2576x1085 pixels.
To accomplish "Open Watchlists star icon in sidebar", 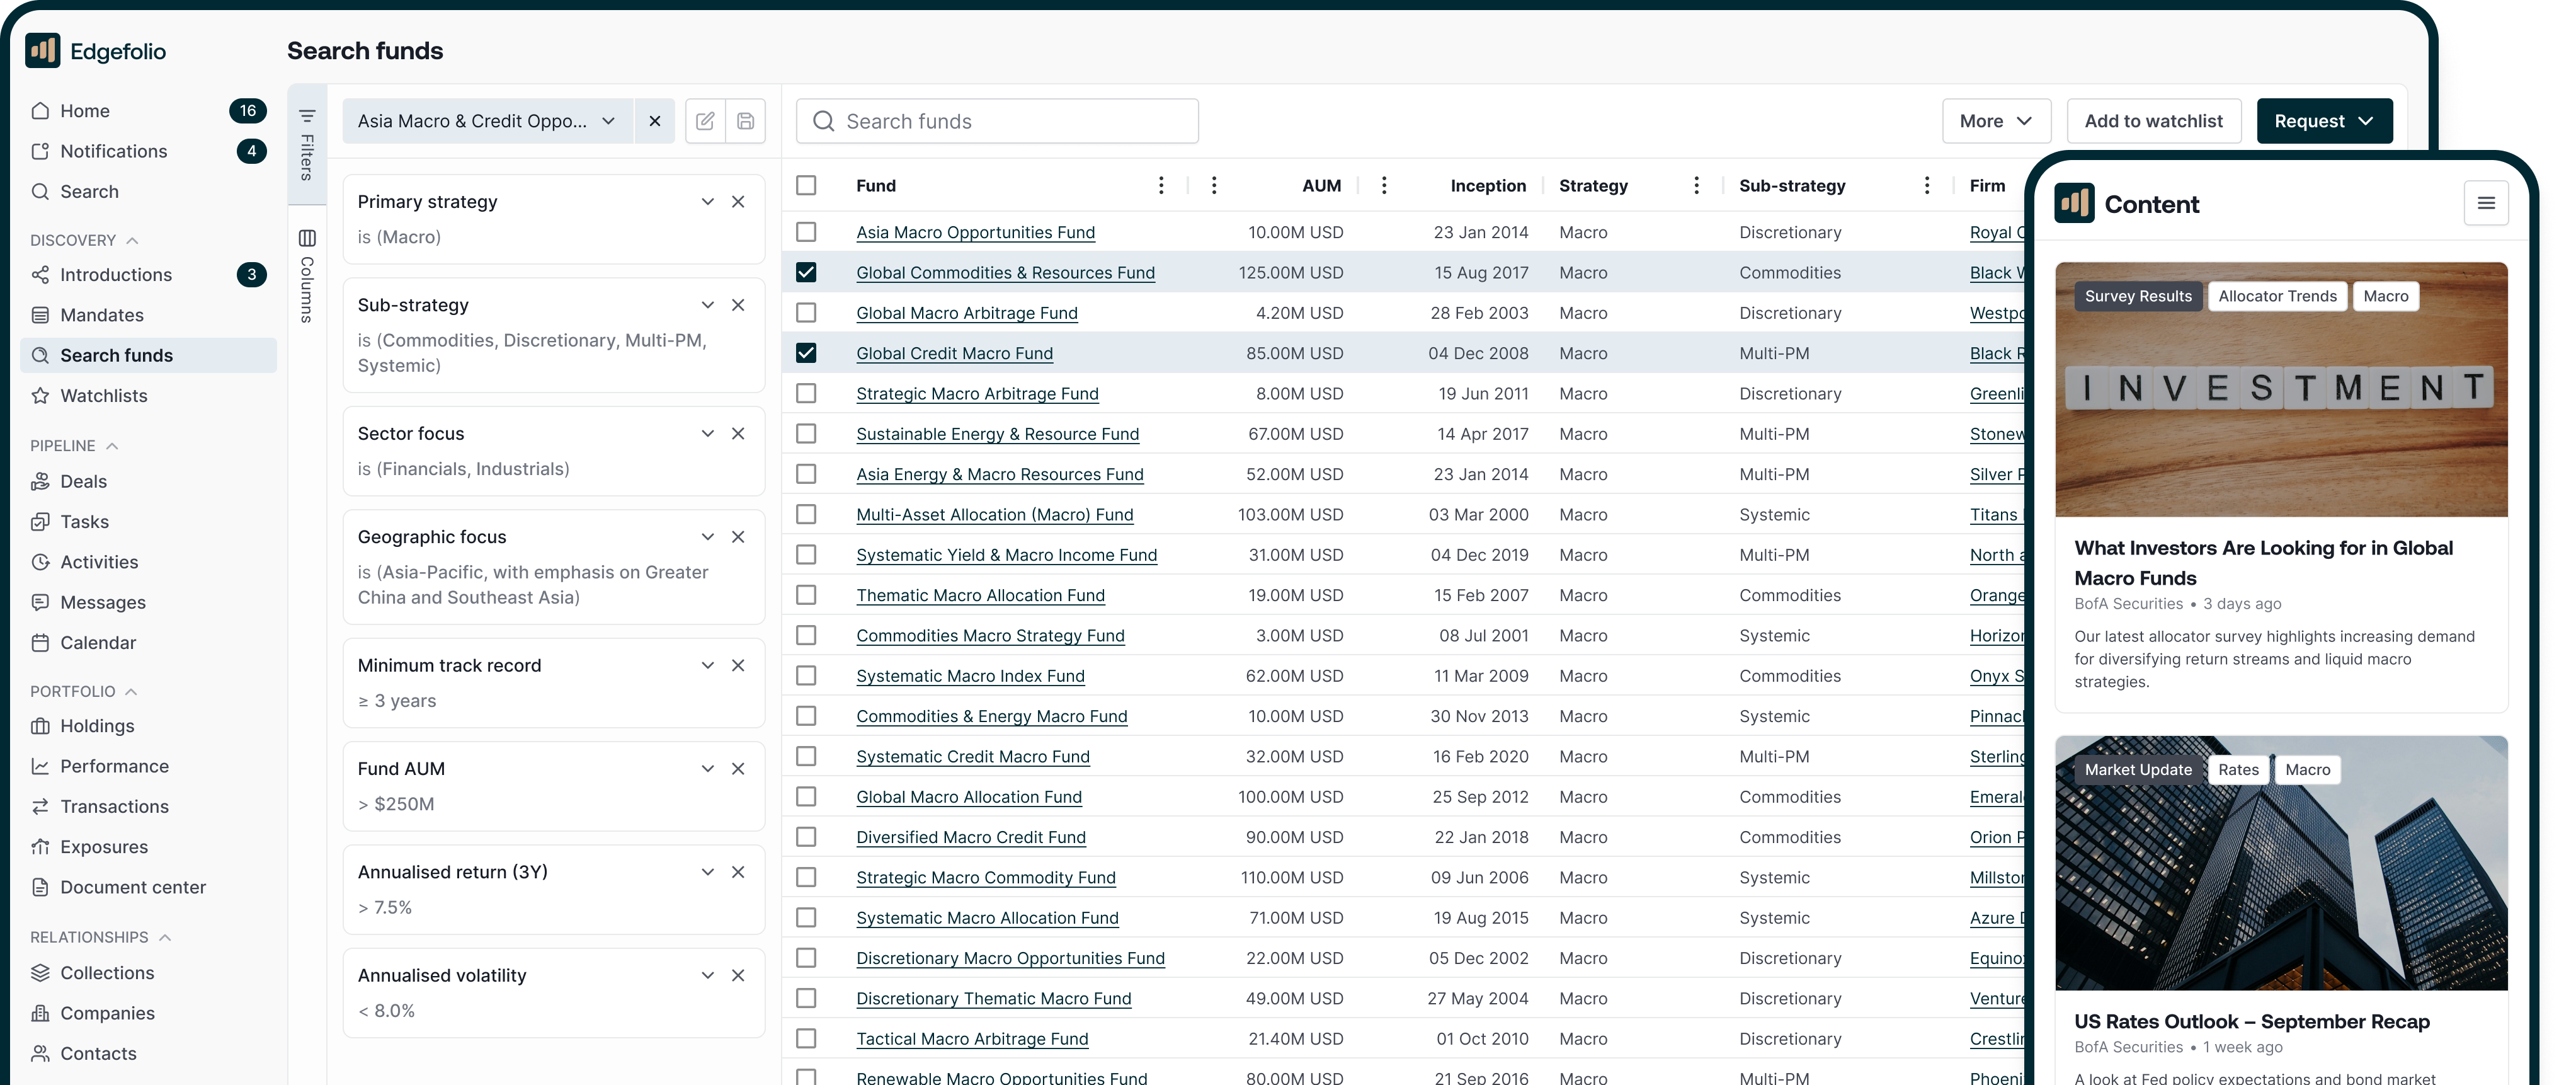I will 40,396.
